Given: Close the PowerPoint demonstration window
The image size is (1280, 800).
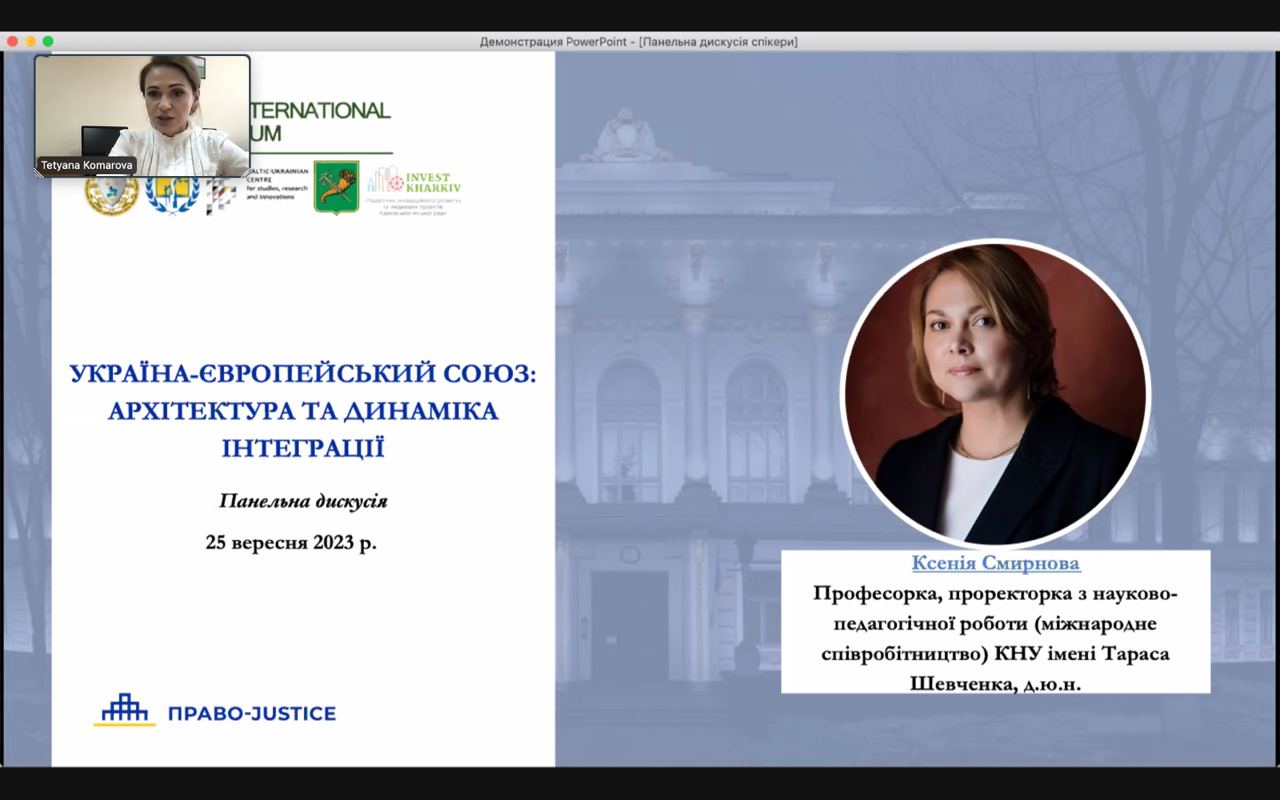Looking at the screenshot, I should click(12, 41).
